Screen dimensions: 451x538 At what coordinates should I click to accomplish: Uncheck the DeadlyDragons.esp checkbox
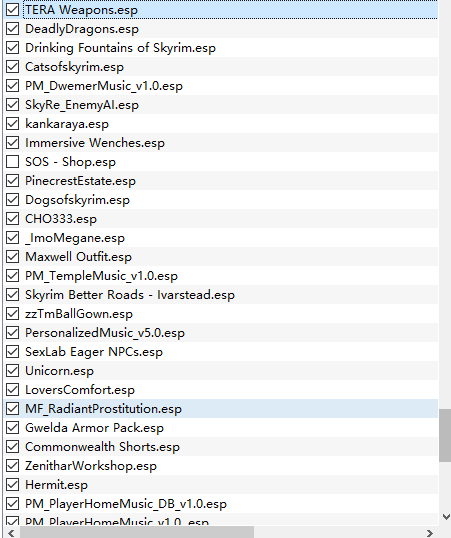[x=13, y=29]
